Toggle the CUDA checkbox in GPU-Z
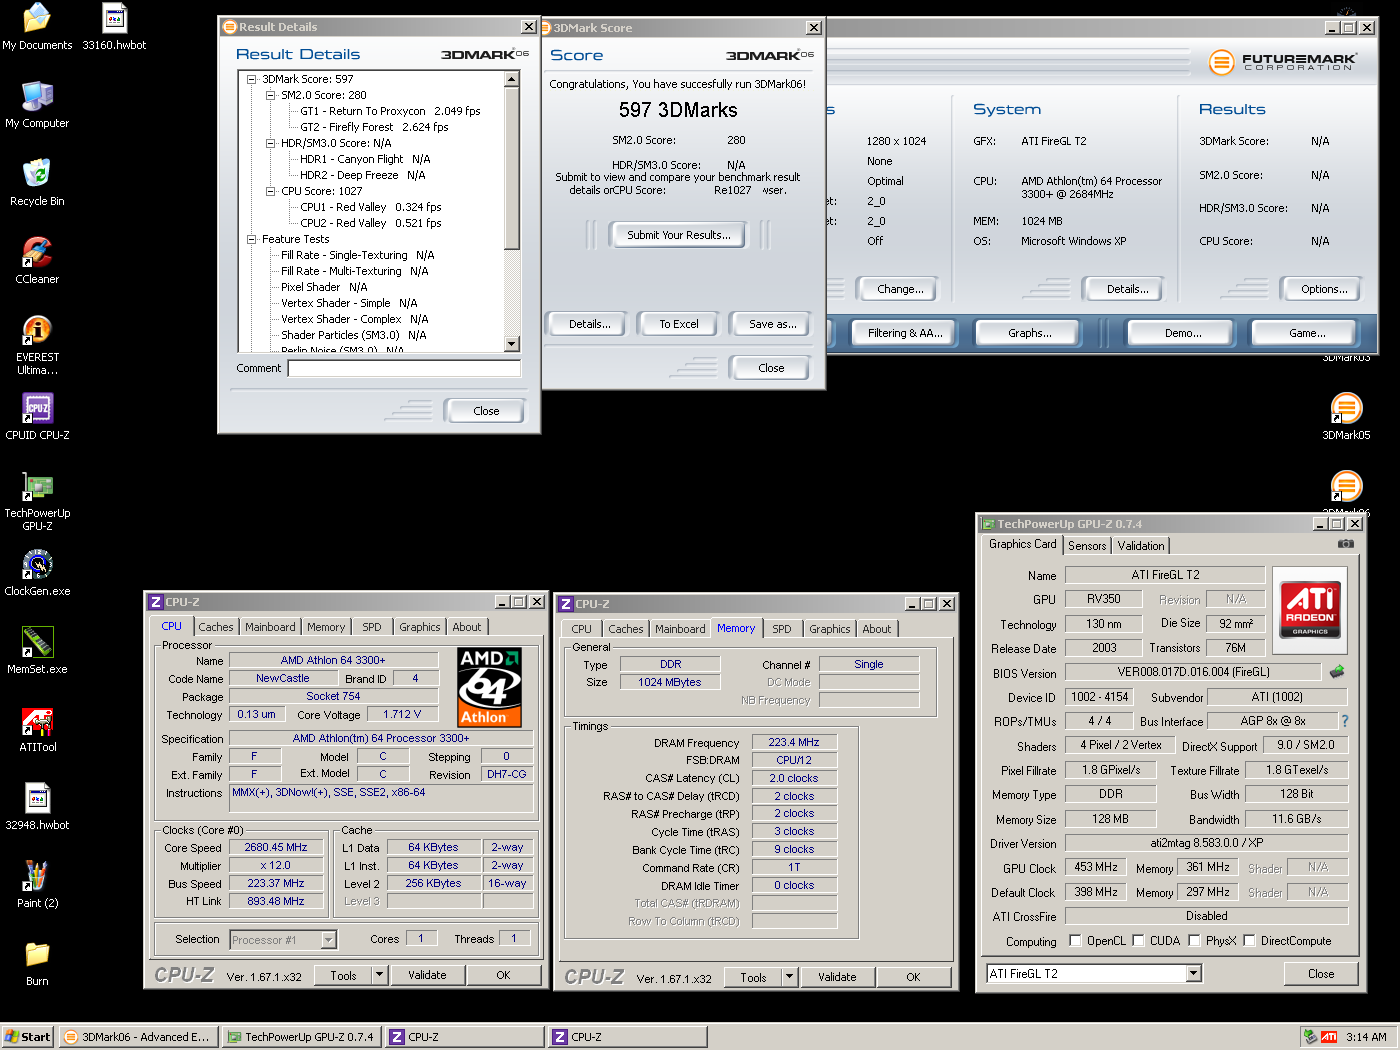 click(x=1138, y=941)
